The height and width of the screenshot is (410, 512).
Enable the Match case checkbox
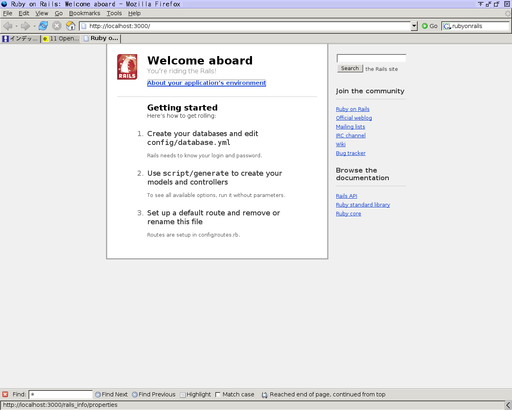click(x=218, y=395)
